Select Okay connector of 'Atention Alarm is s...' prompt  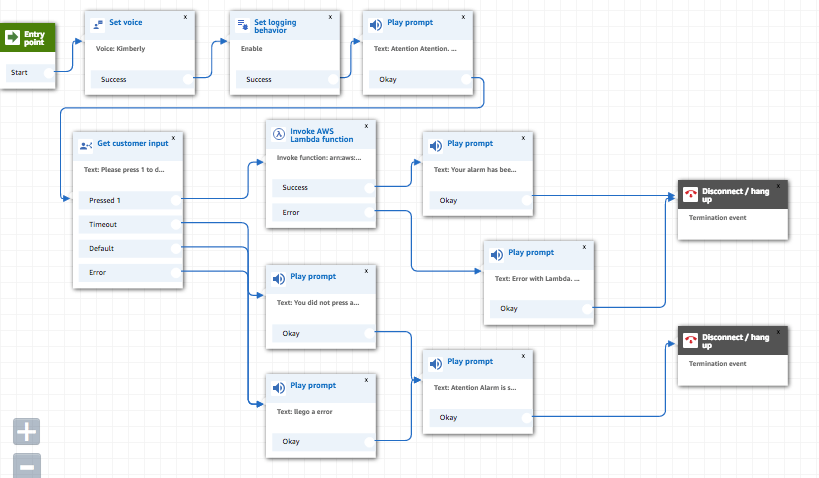(526, 417)
